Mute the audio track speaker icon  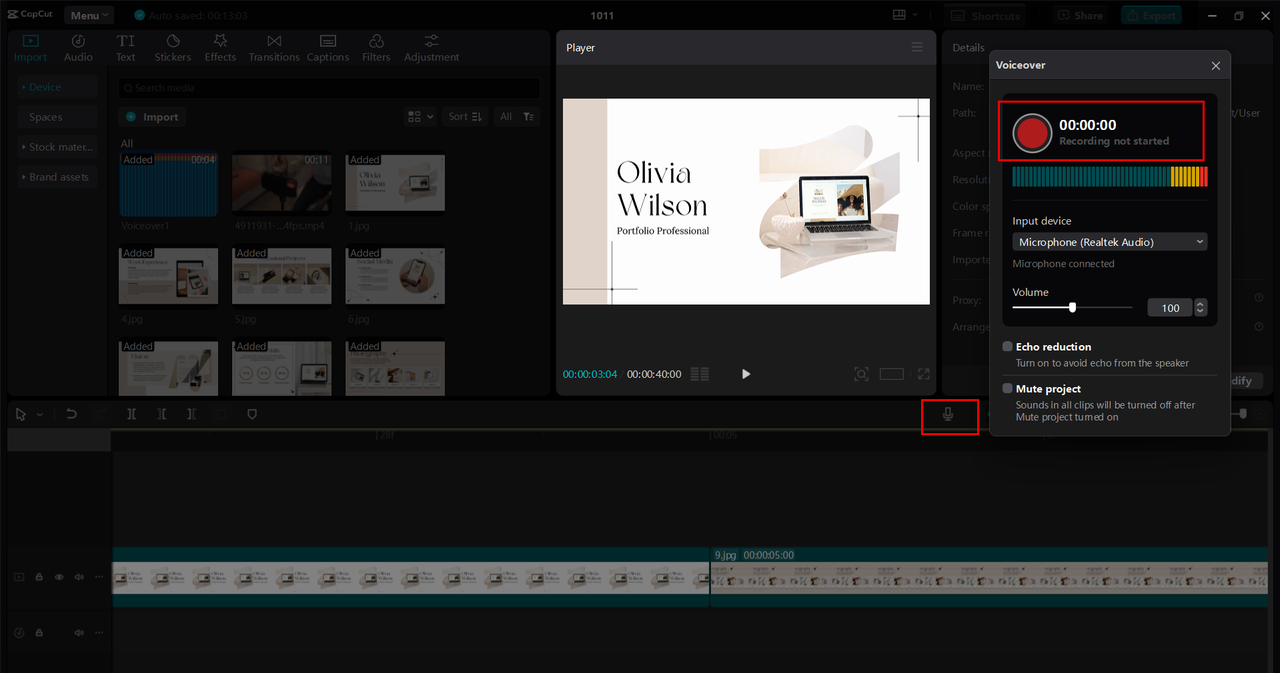click(x=79, y=633)
